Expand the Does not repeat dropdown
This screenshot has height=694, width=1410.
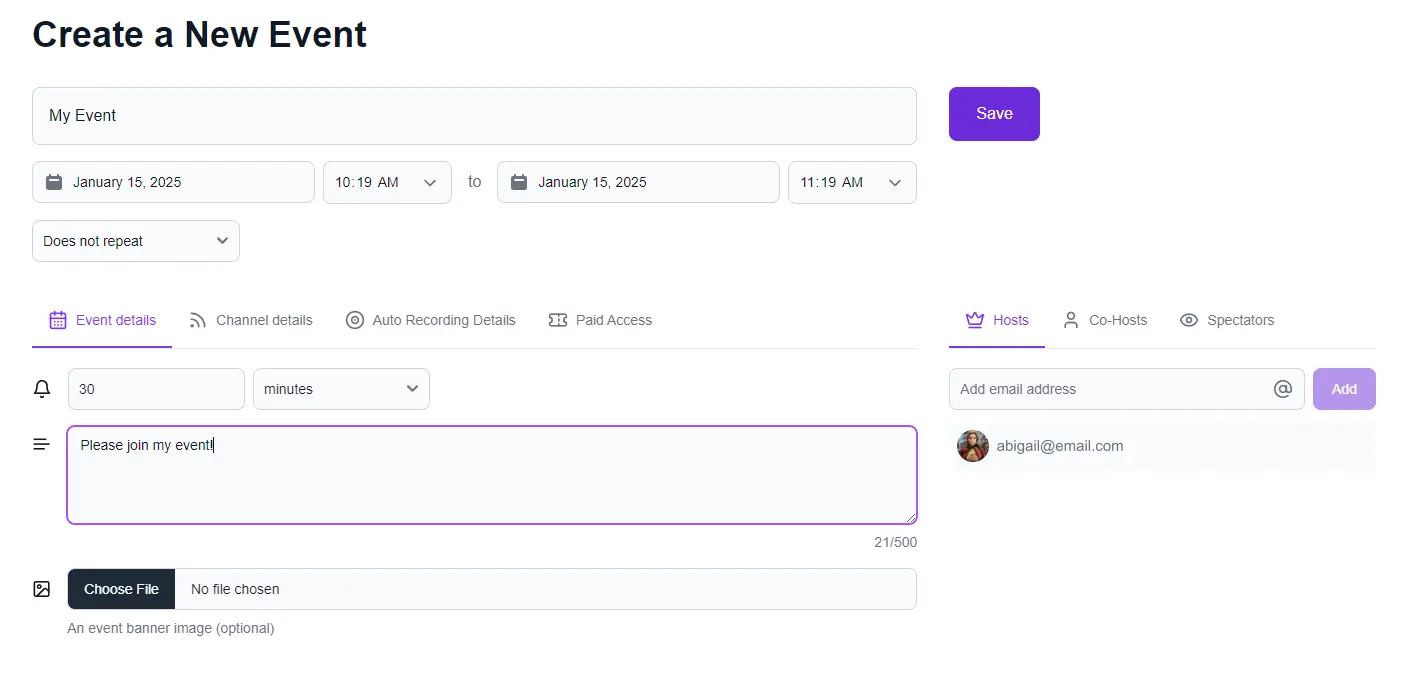136,241
